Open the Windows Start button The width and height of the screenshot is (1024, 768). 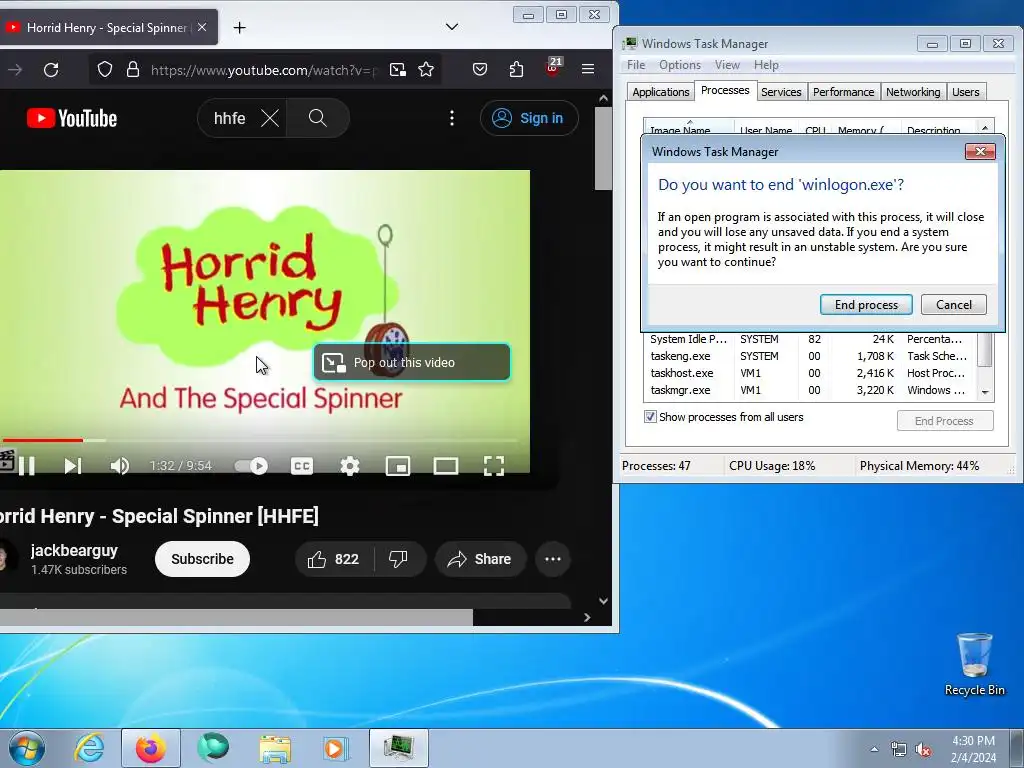point(27,748)
